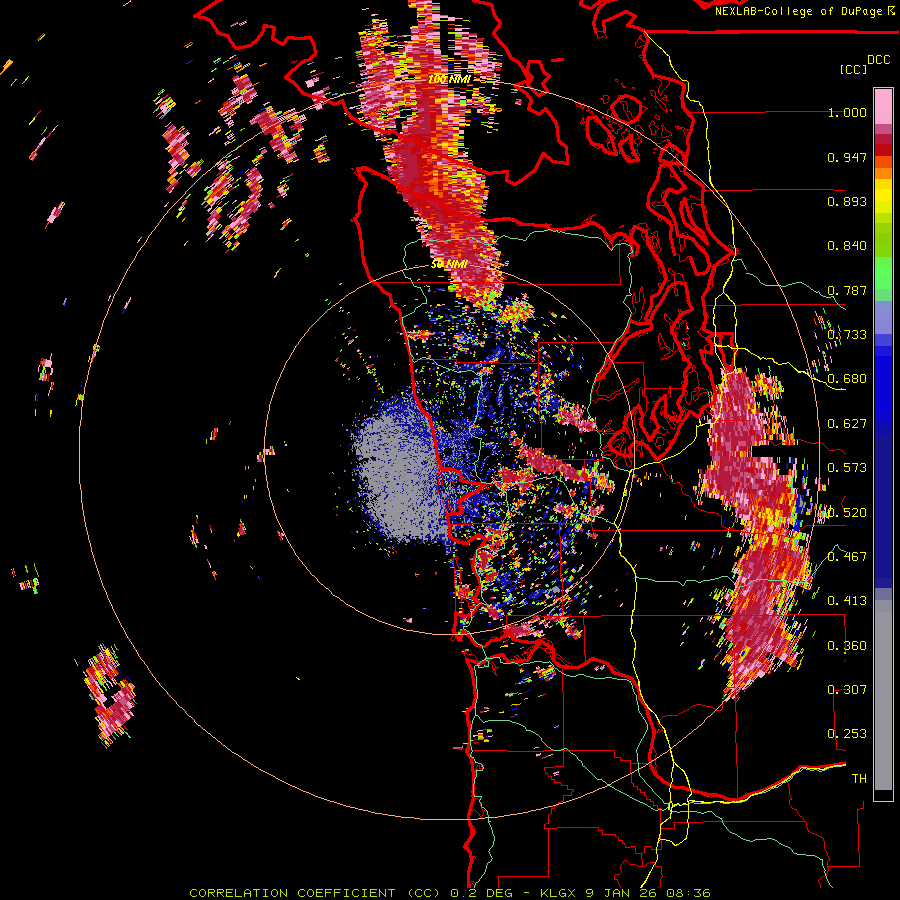Click the 0.787 scale label
Image resolution: width=900 pixels, height=900 pixels.
point(847,290)
